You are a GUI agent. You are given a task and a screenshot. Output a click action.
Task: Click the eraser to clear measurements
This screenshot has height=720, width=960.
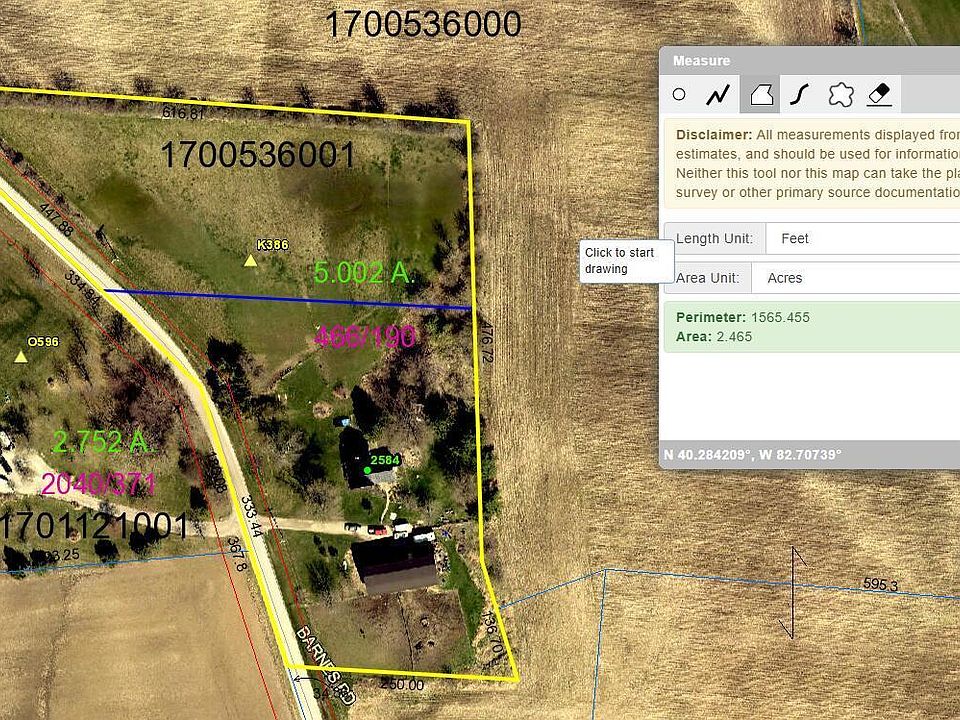click(x=879, y=95)
